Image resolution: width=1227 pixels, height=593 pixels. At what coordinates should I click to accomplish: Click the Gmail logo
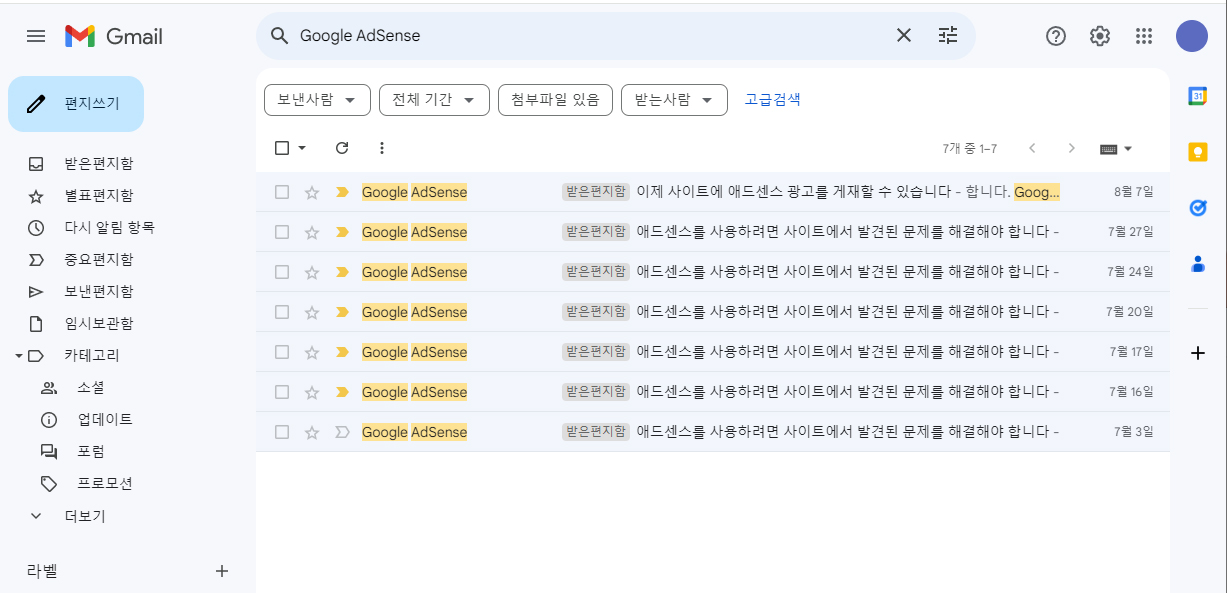[114, 36]
